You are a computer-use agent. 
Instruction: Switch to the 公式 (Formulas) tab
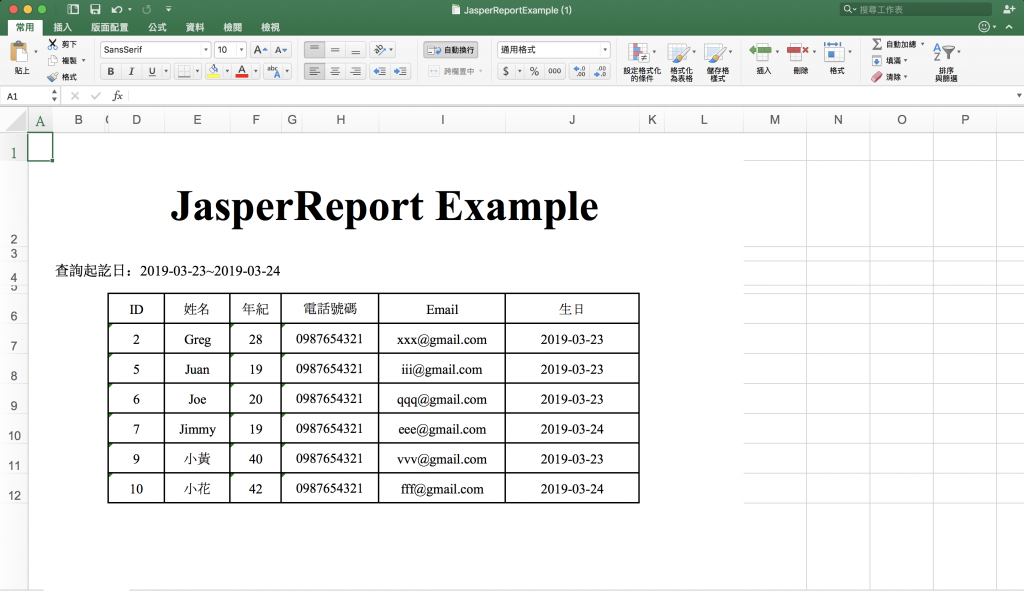click(x=157, y=27)
